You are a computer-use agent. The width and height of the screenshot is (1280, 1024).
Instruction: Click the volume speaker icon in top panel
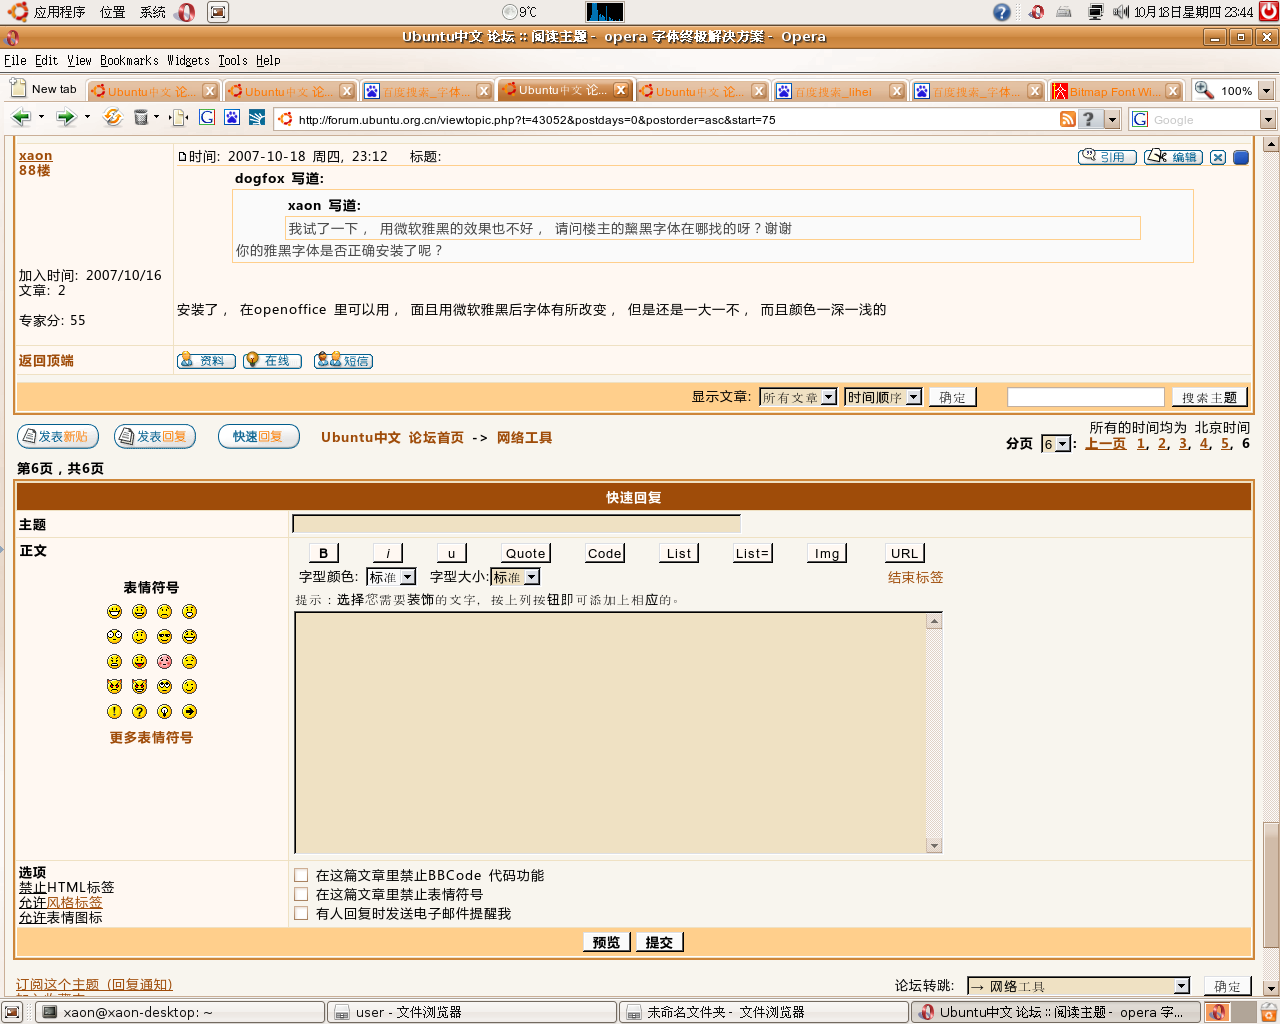point(1121,12)
